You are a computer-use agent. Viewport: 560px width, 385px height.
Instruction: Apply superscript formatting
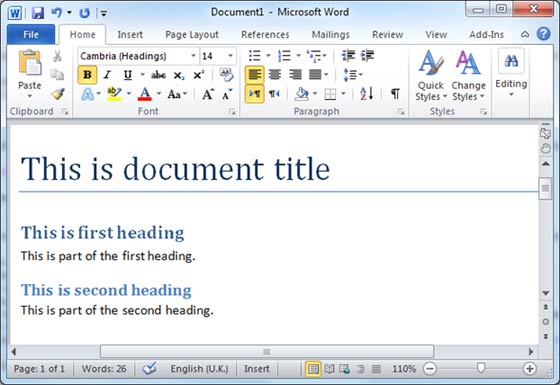coord(199,75)
